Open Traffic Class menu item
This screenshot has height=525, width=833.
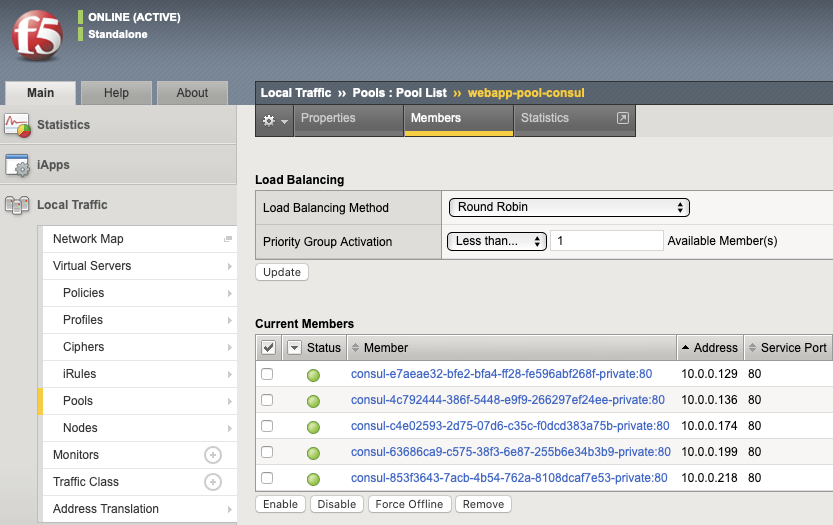[x=140, y=482]
